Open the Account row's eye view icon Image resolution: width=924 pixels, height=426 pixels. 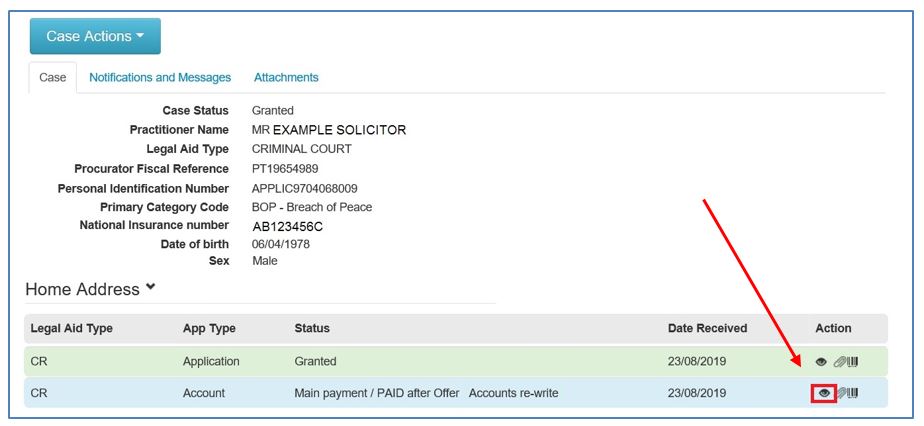(x=824, y=392)
